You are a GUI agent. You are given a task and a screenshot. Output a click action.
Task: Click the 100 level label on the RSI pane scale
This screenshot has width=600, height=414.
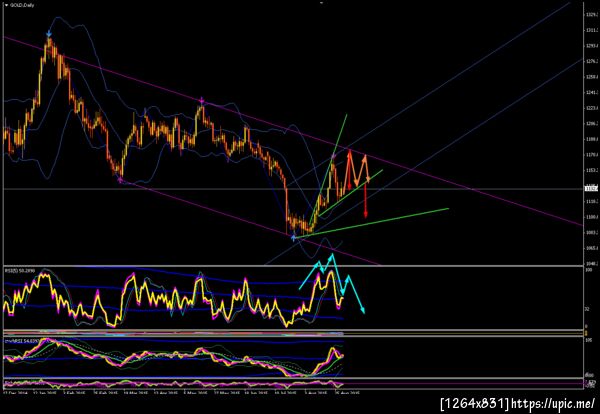click(589, 271)
